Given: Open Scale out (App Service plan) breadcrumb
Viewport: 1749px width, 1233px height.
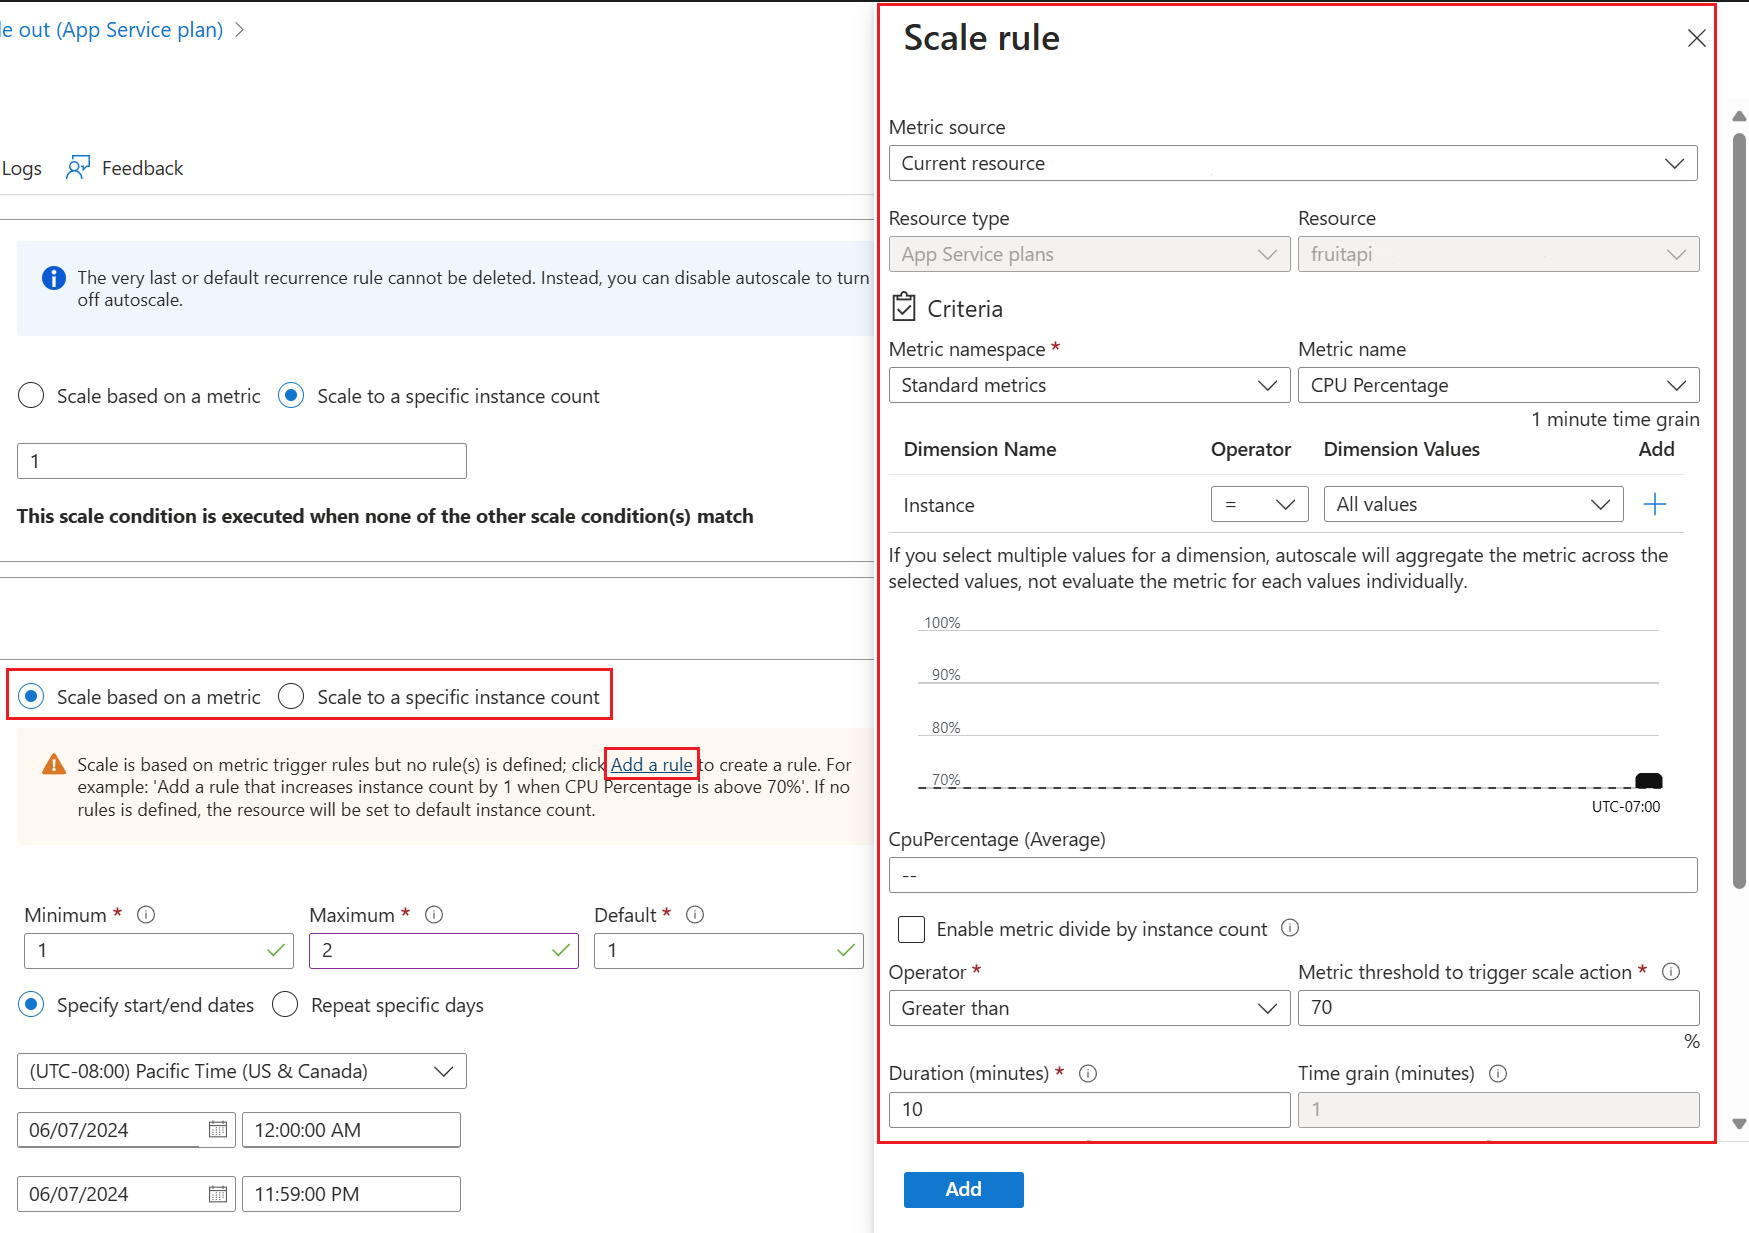Looking at the screenshot, I should click(x=111, y=30).
